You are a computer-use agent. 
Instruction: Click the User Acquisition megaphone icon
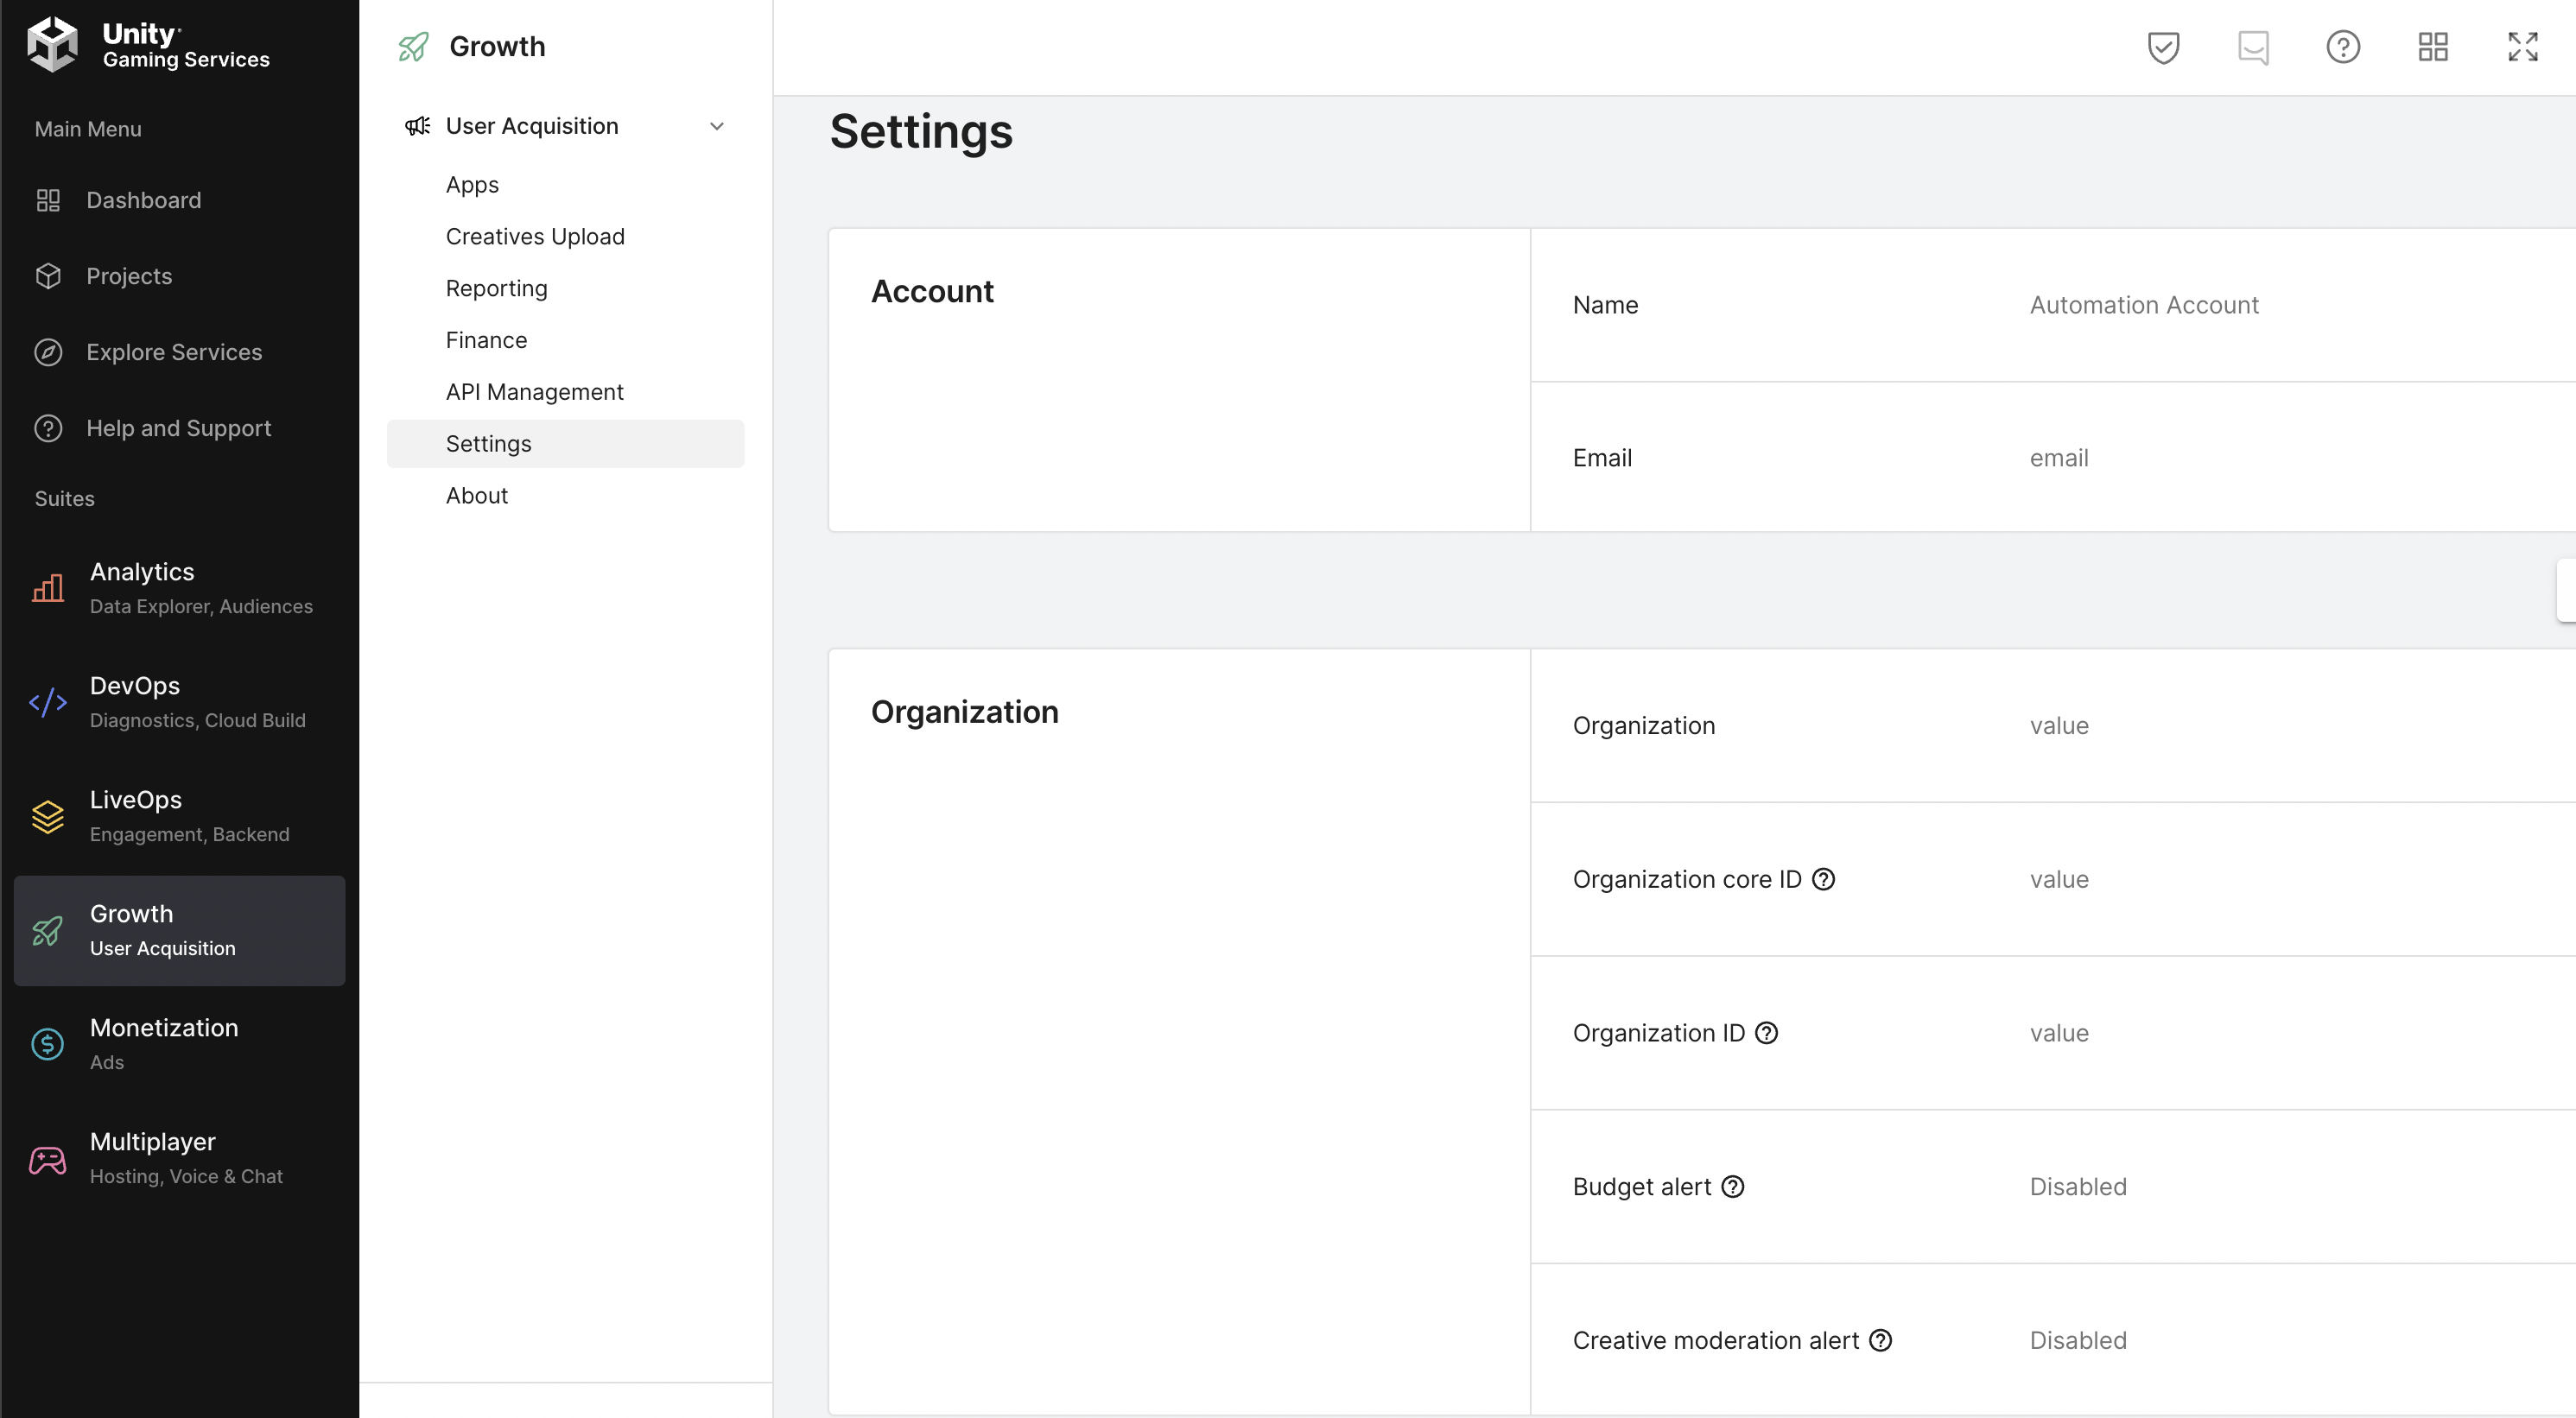click(417, 126)
